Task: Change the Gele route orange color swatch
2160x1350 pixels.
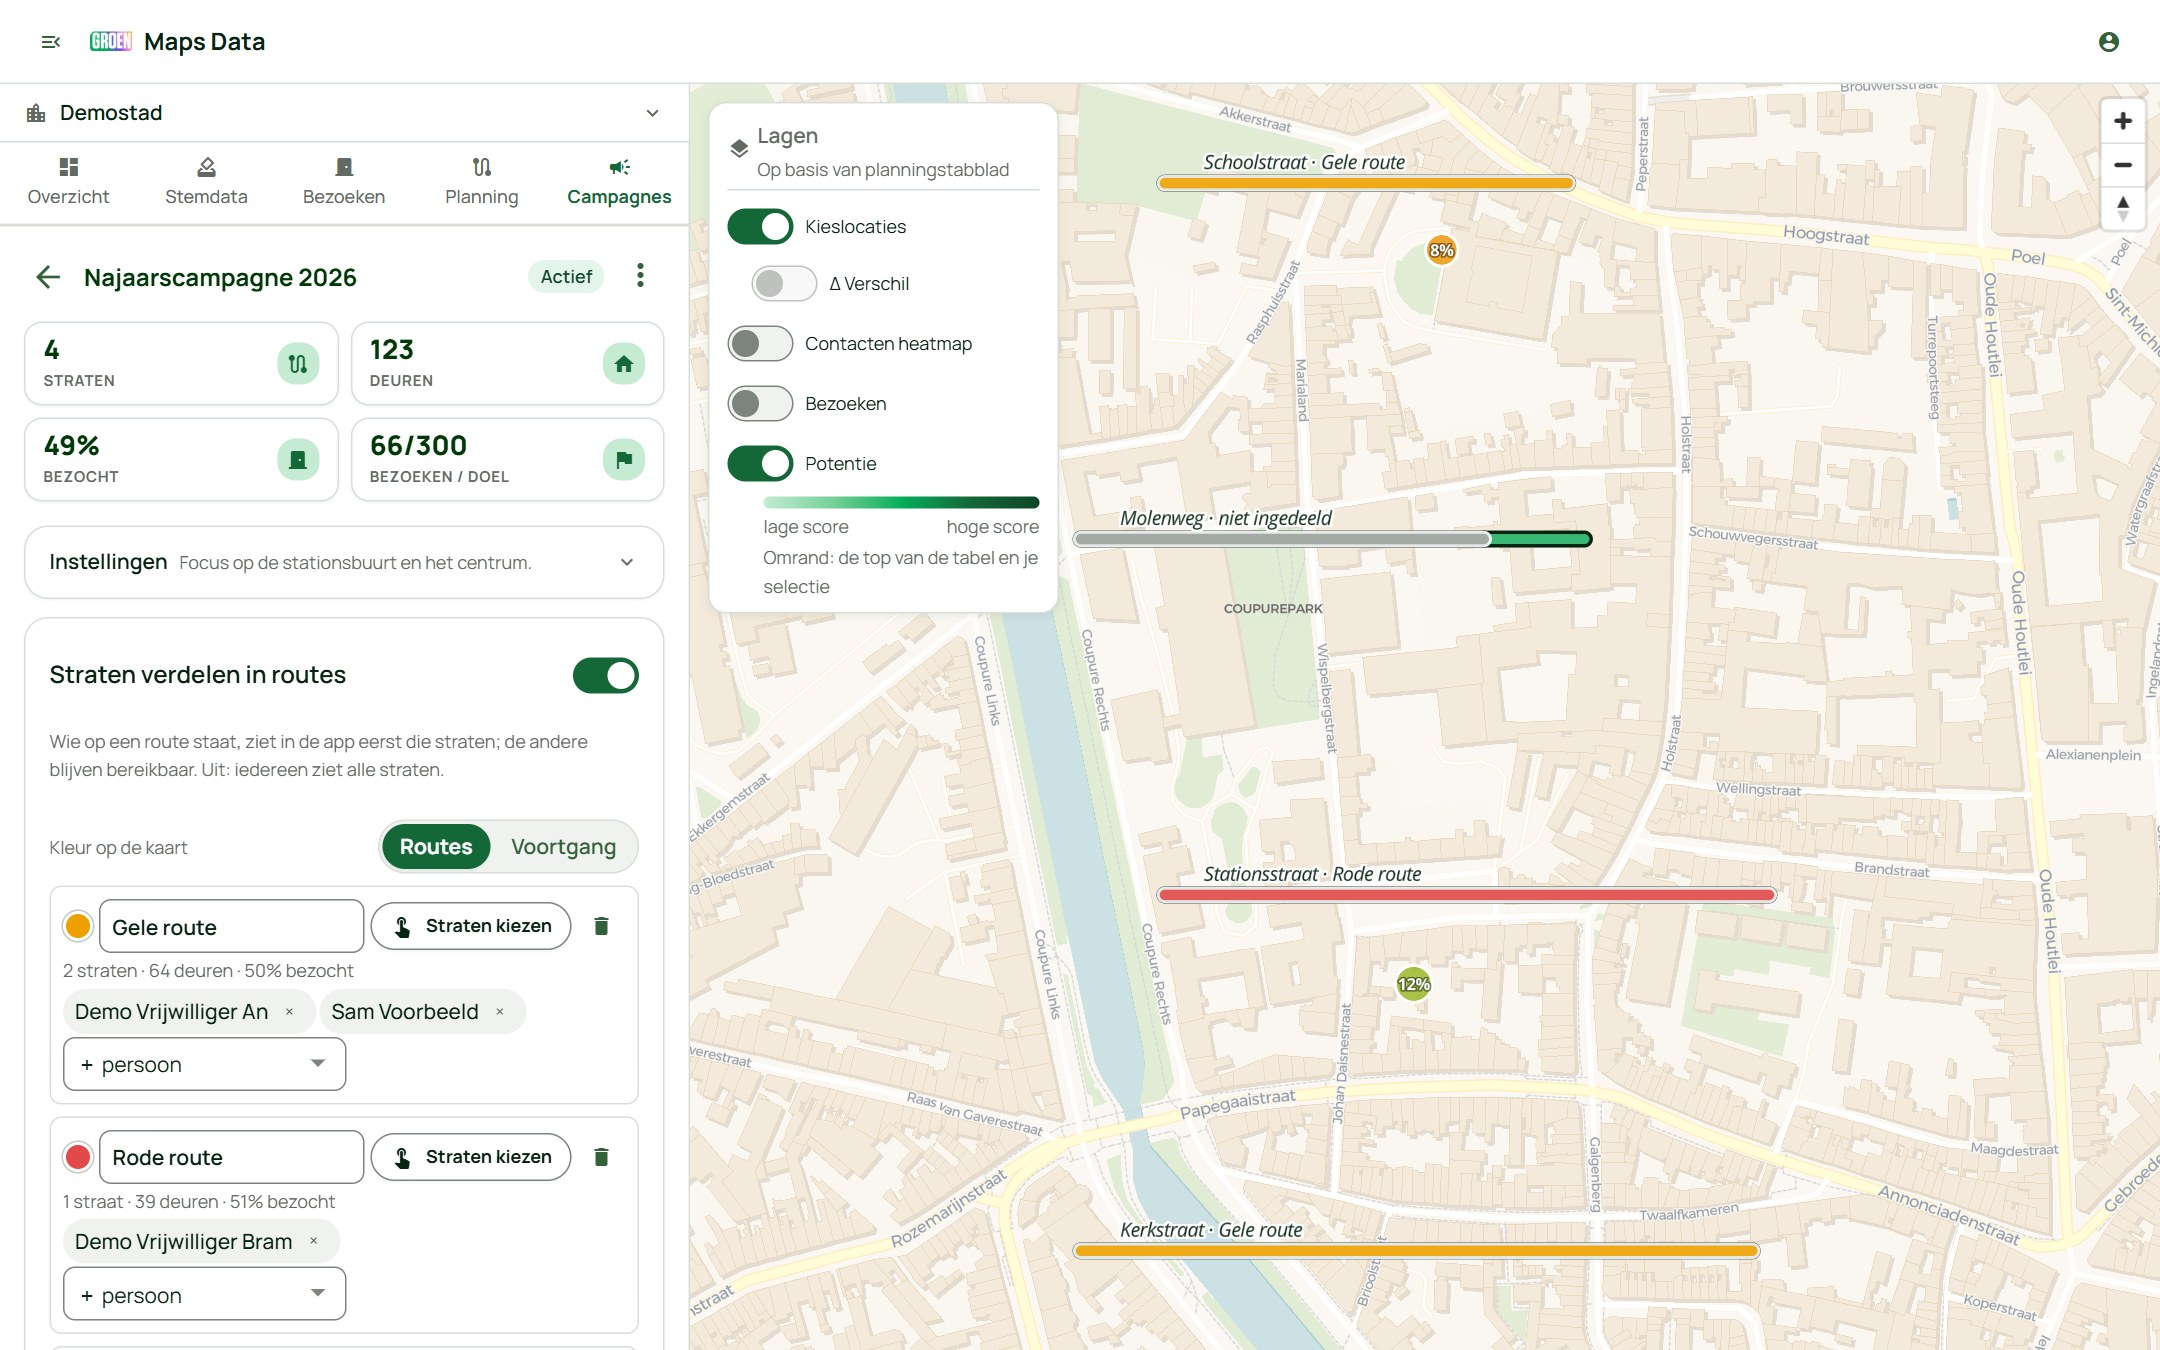Action: click(77, 926)
